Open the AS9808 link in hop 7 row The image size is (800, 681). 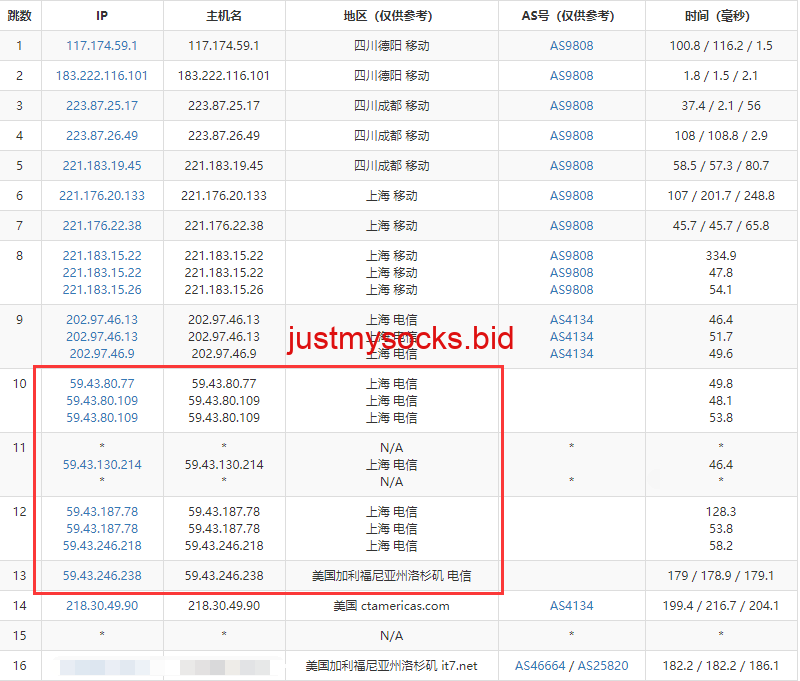tap(571, 226)
